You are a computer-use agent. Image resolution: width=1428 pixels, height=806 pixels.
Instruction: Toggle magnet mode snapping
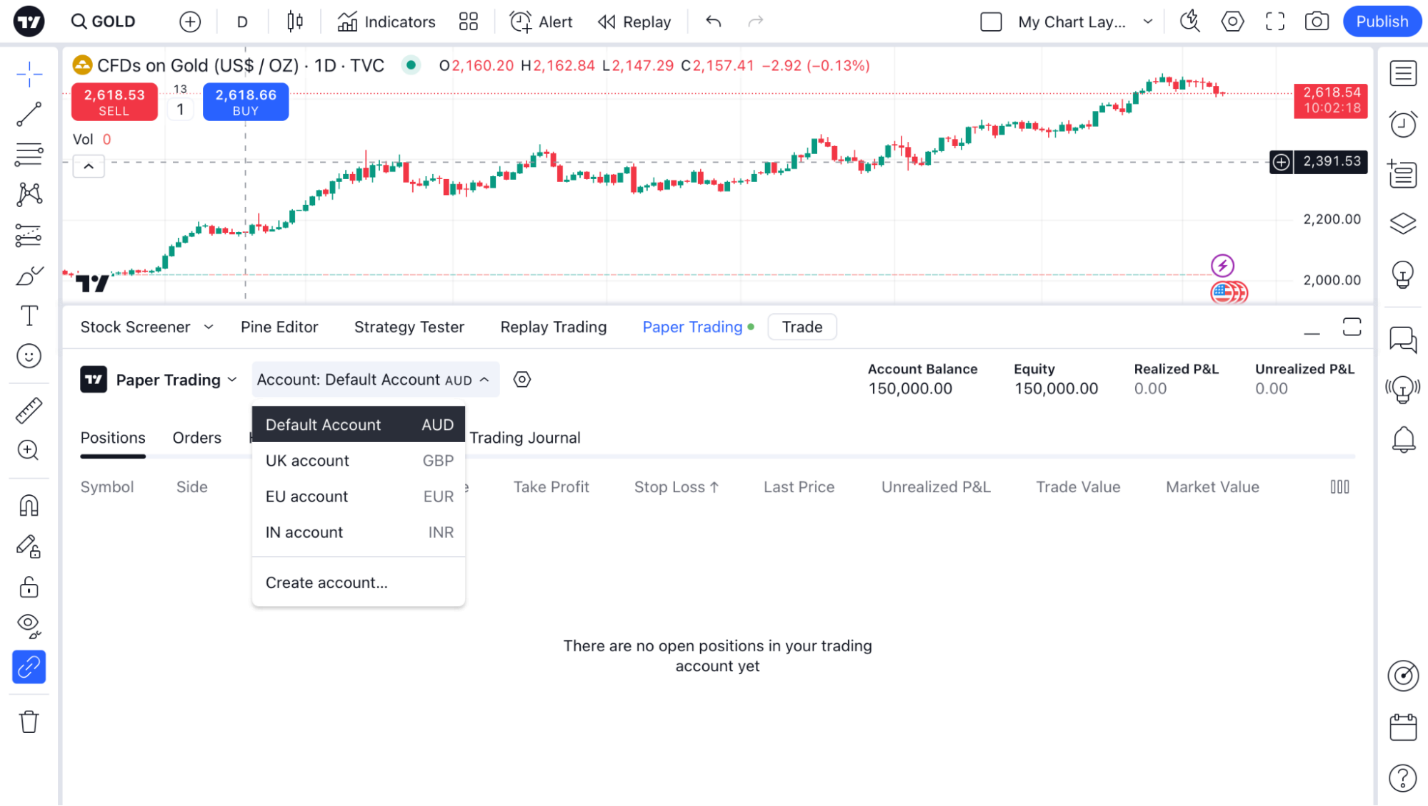point(29,505)
